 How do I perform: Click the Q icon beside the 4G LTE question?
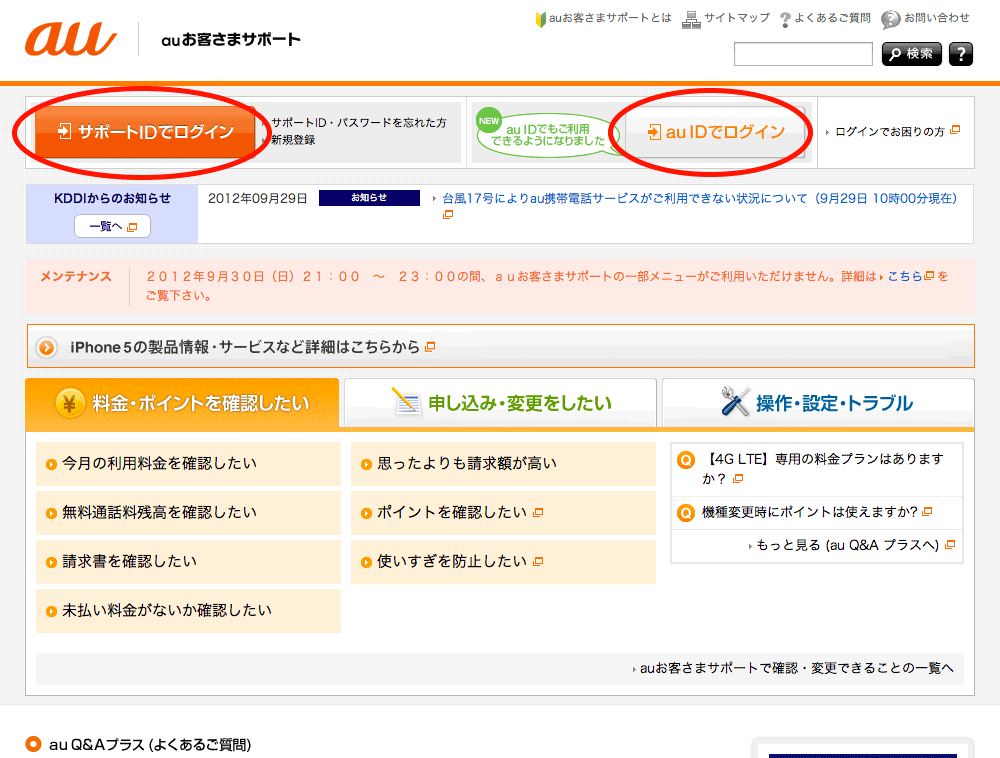click(x=686, y=460)
